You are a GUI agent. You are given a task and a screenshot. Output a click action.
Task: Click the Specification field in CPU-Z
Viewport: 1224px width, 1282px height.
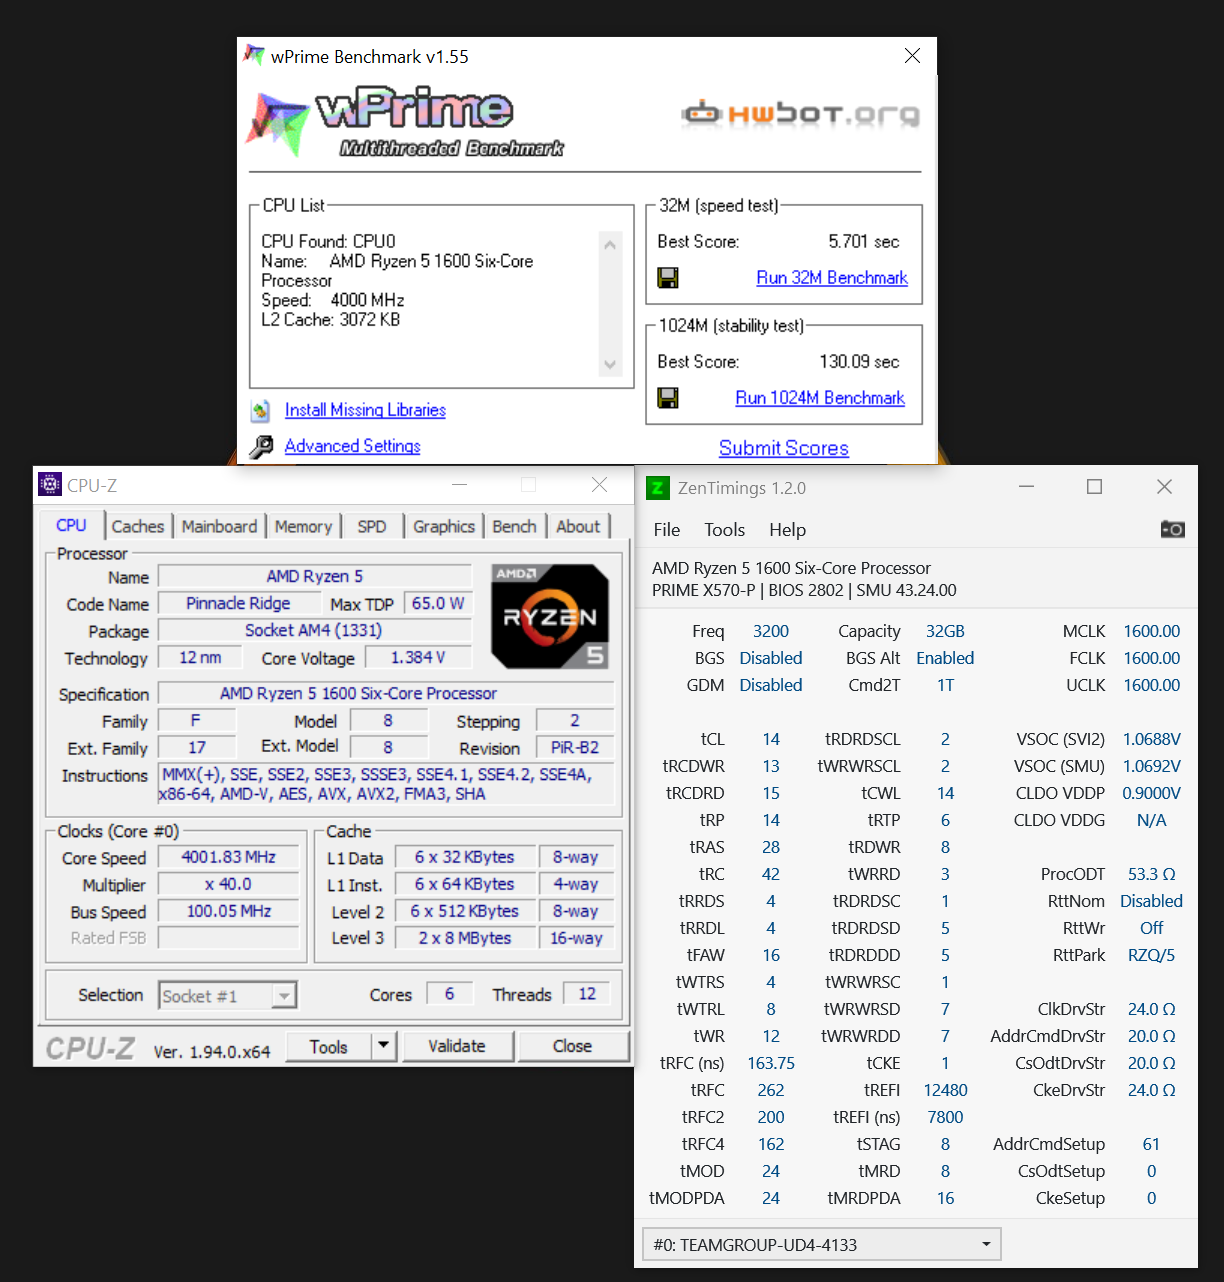(386, 693)
